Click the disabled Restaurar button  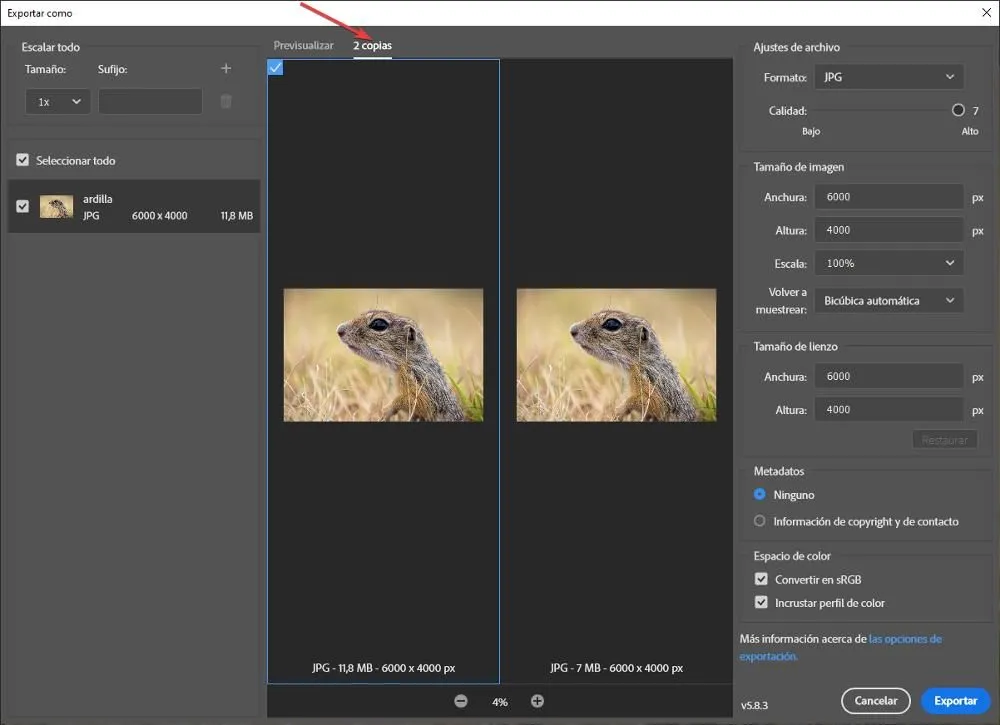point(945,440)
